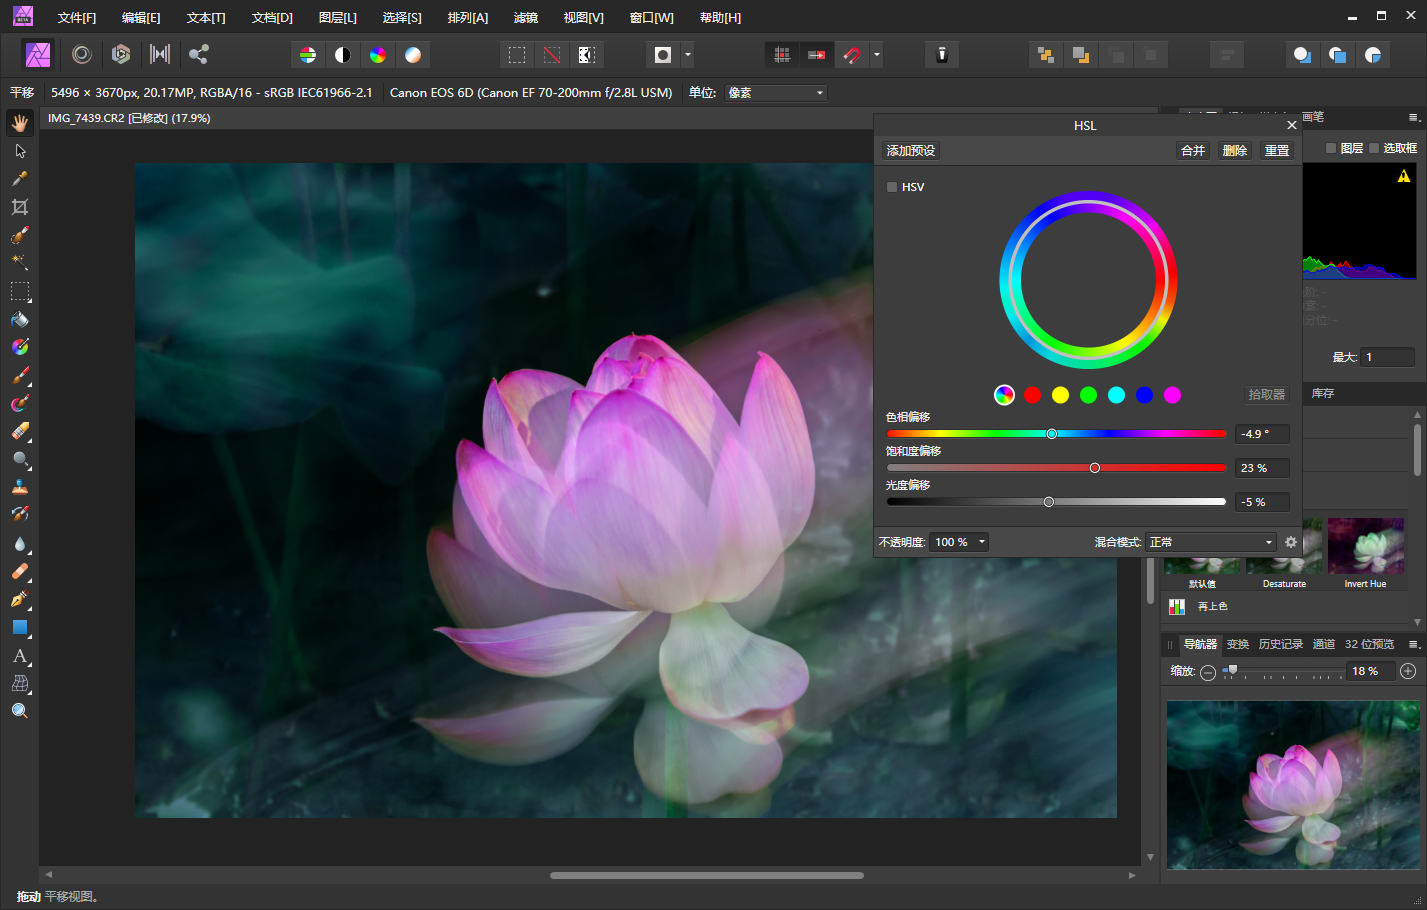This screenshot has height=910, width=1427.
Task: Toggle Show Grid in toolbar
Action: pyautogui.click(x=782, y=55)
